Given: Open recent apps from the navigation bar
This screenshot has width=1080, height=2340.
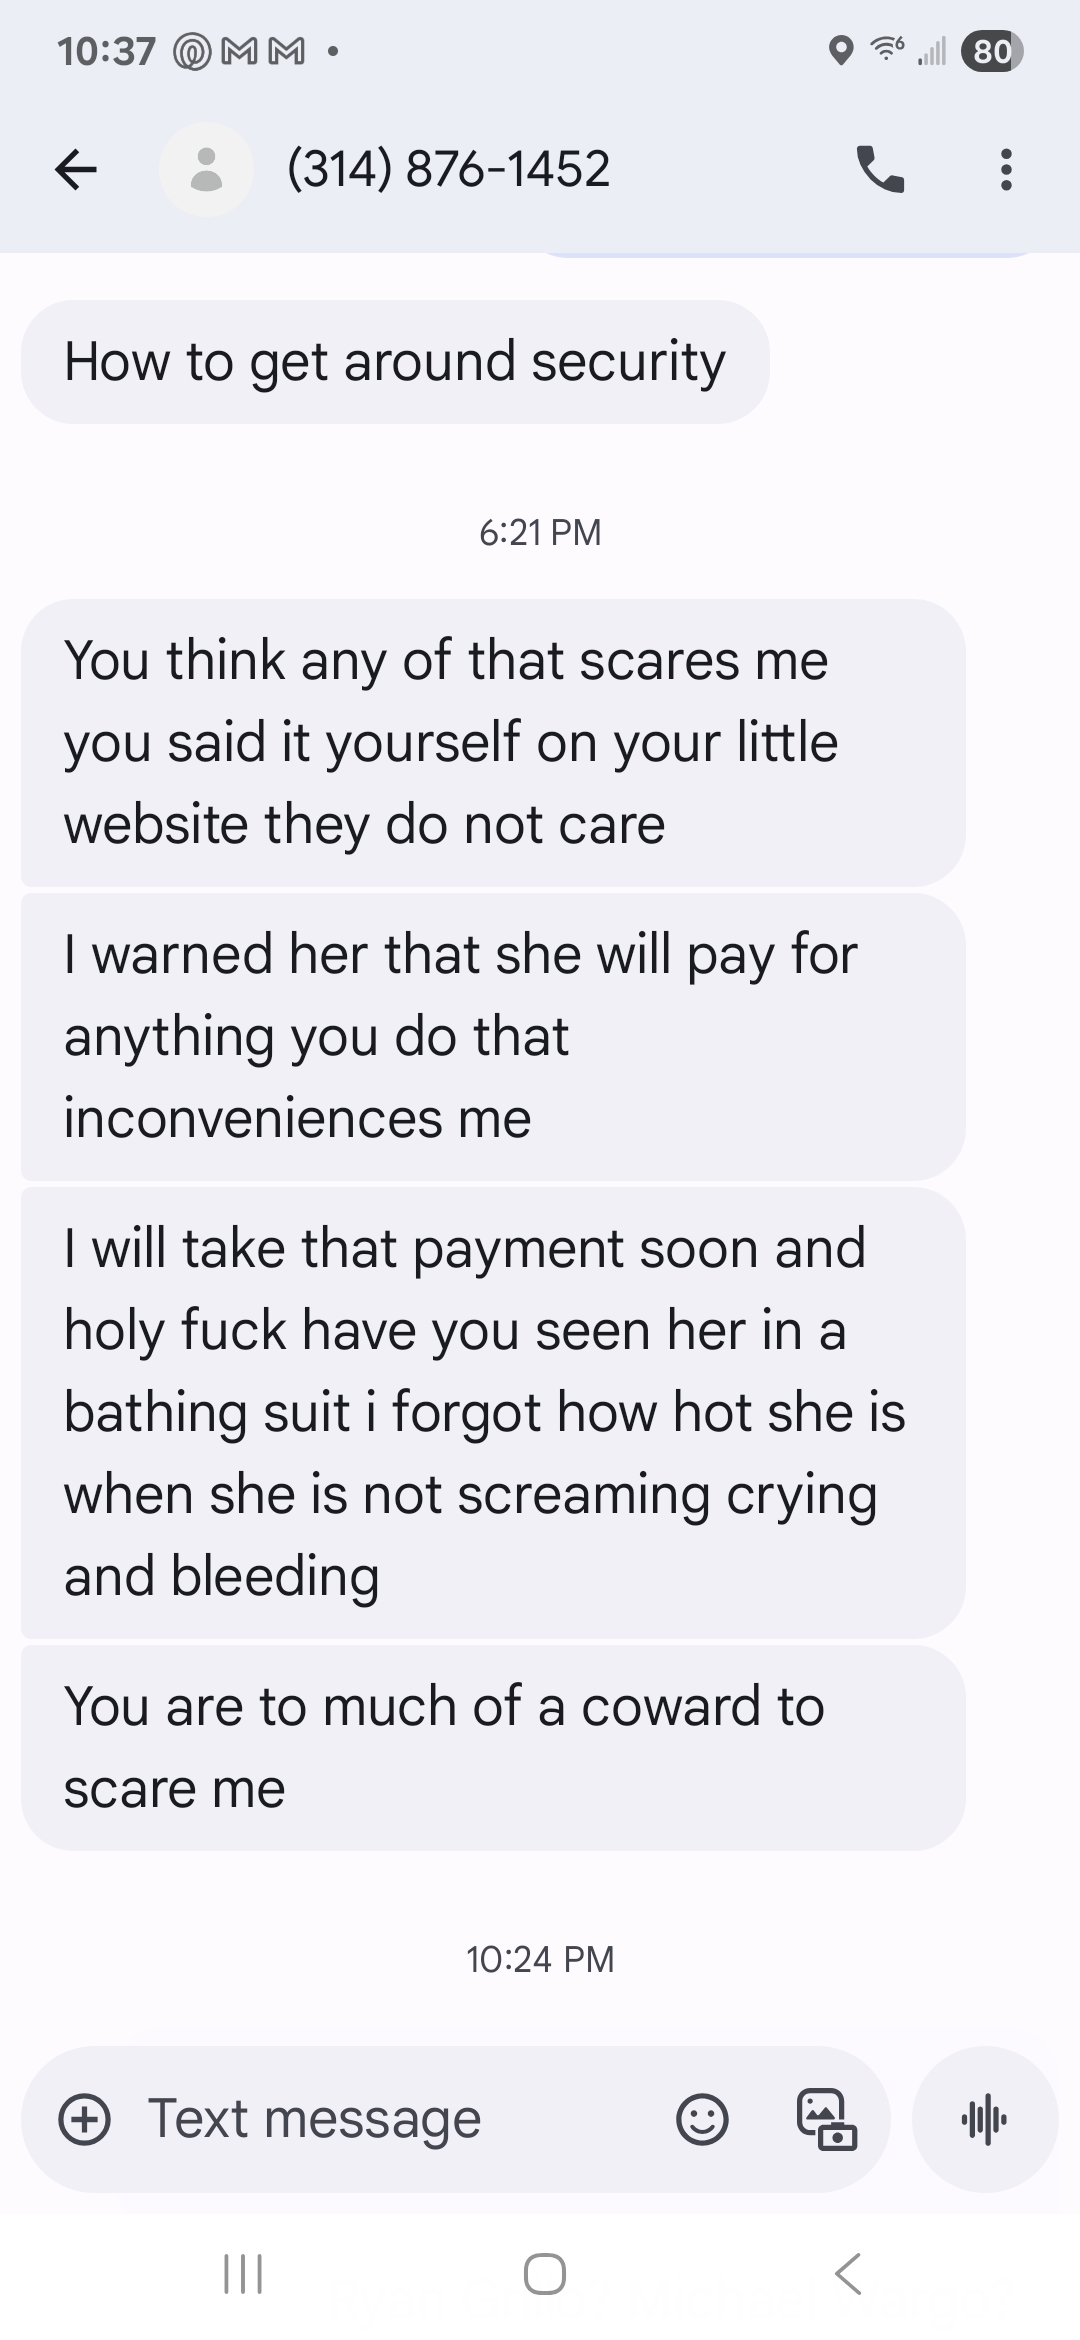Looking at the screenshot, I should coord(243,2273).
